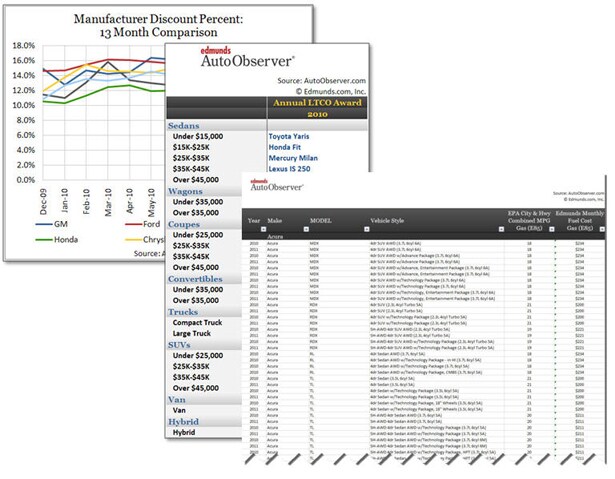Select Over $45,000 under SUVs
The height and width of the screenshot is (479, 615).
click(x=196, y=388)
